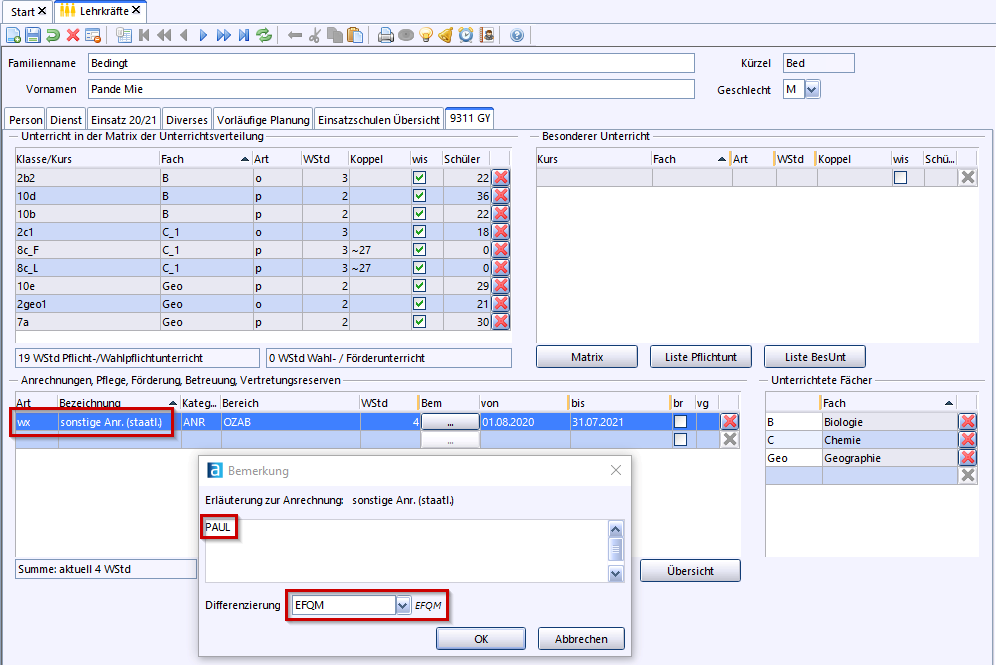Image resolution: width=996 pixels, height=665 pixels.
Task: Click the light bulb icon
Action: (x=426, y=36)
